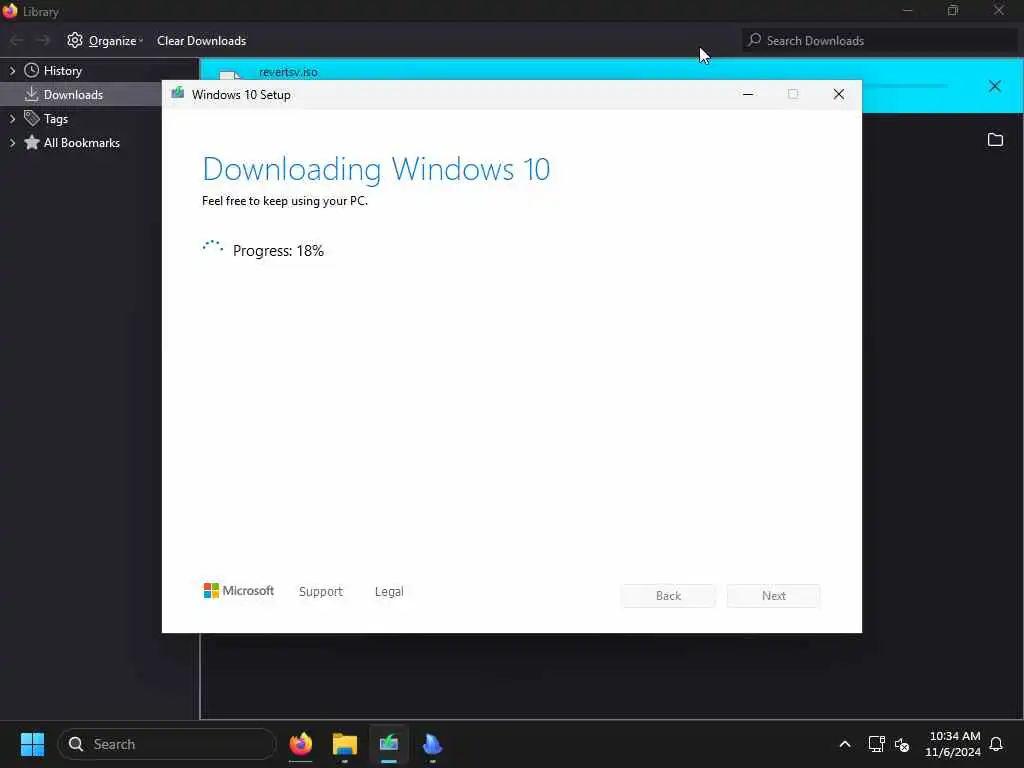Open the blue crystal app on taskbar
Screen dimensions: 1024x768
point(432,744)
